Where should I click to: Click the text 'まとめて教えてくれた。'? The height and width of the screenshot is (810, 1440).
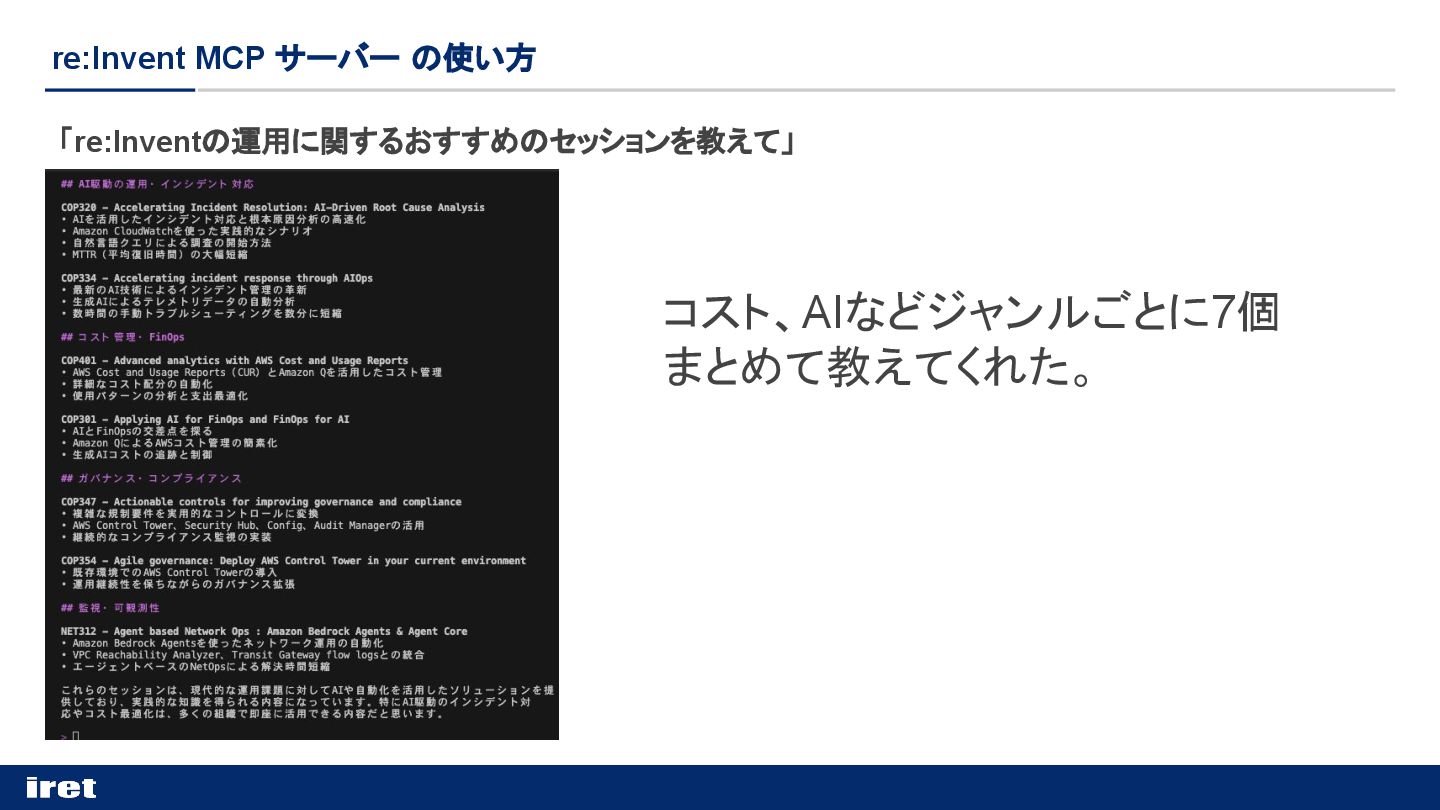coord(878,367)
